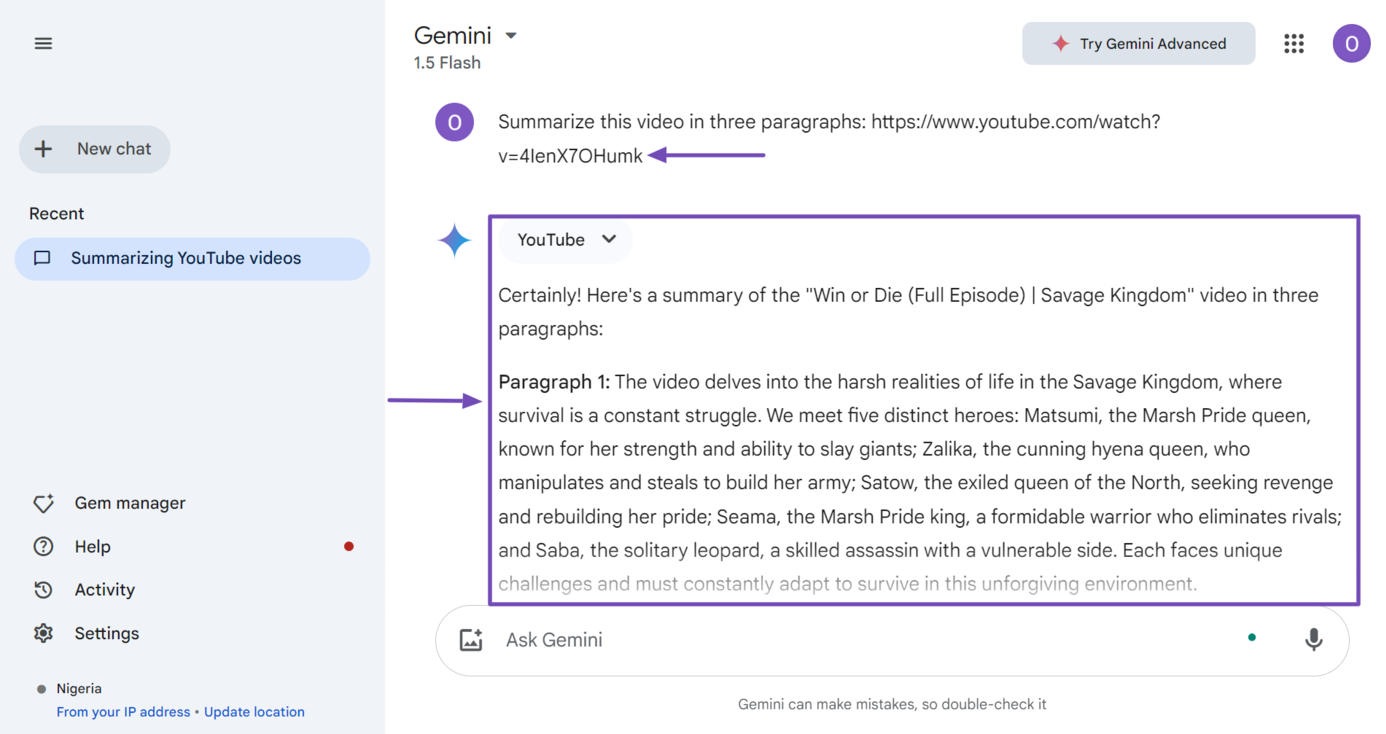1386x734 pixels.
Task: Click the '1.5 Flash' model label
Action: click(447, 63)
